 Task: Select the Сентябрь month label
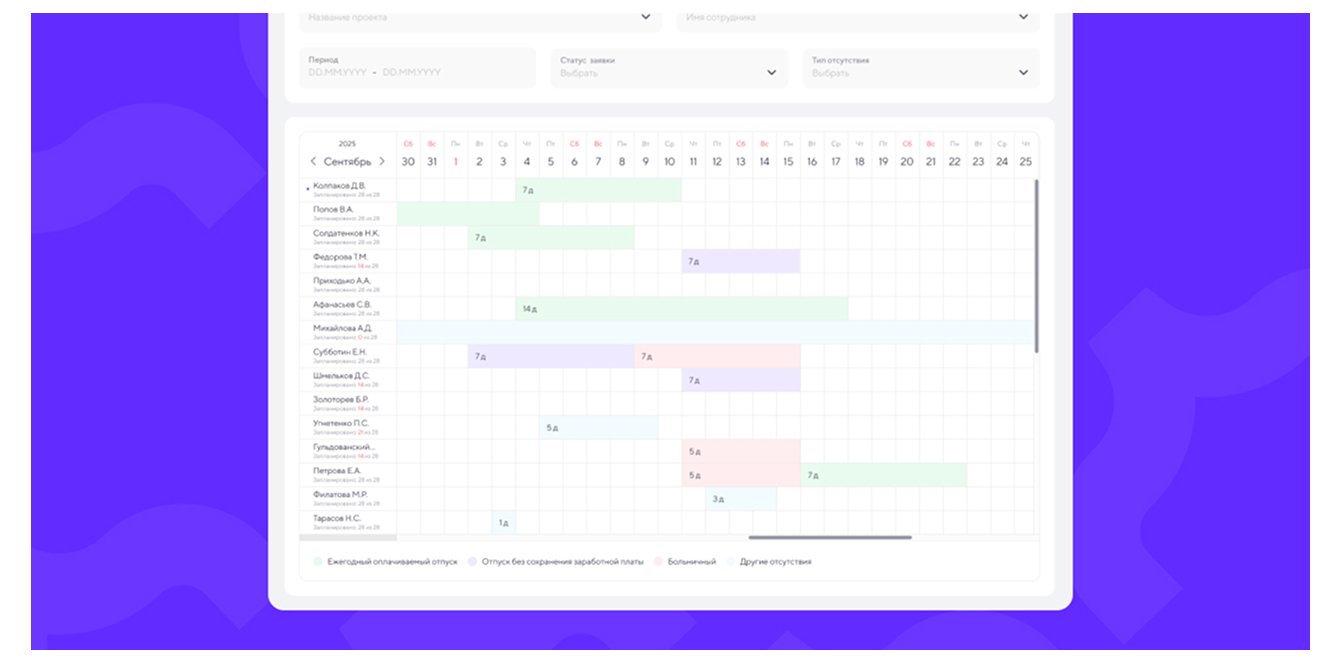tap(347, 162)
